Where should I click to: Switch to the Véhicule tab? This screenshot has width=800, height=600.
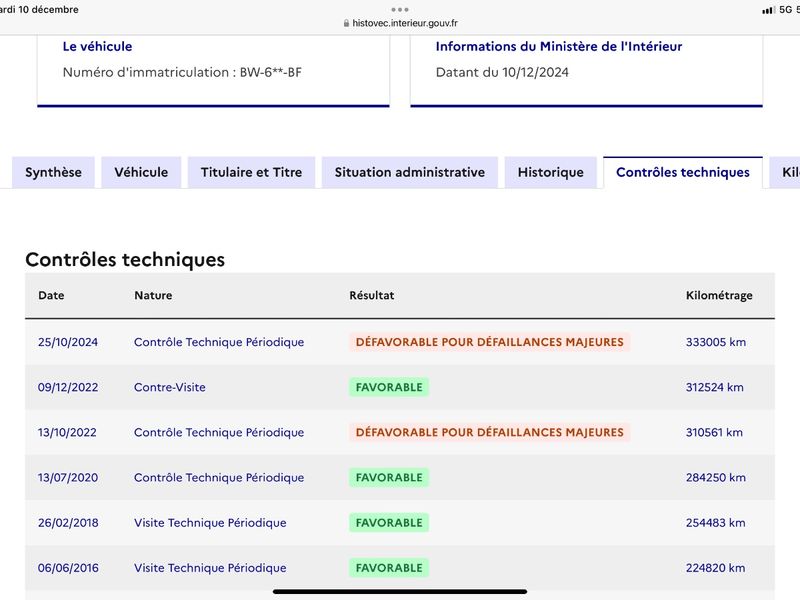(x=141, y=172)
